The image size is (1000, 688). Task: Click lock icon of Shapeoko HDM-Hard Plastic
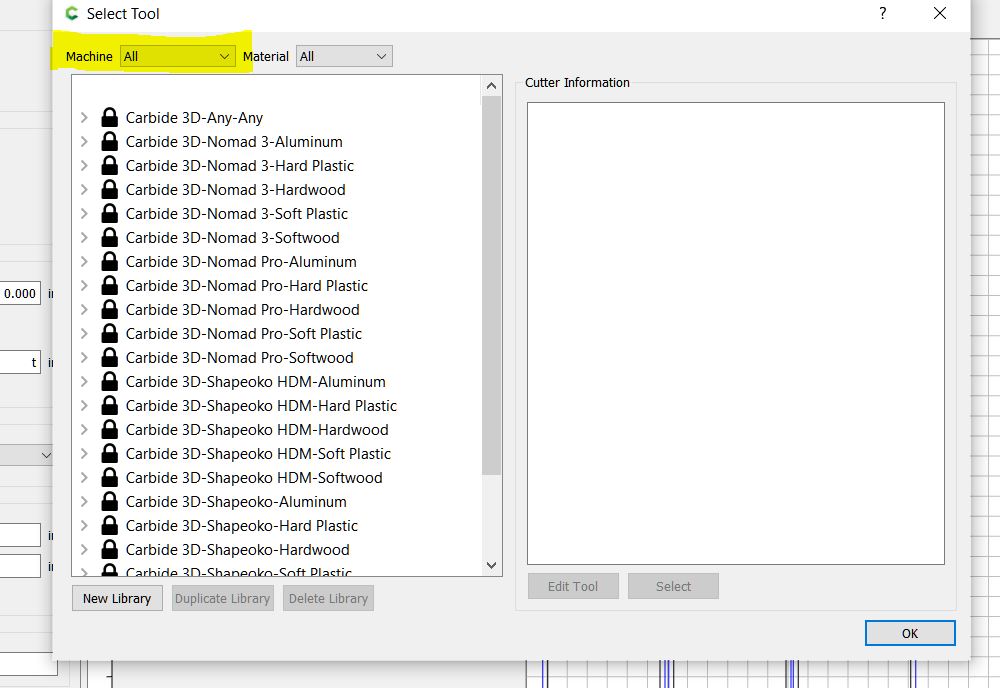[x=110, y=406]
